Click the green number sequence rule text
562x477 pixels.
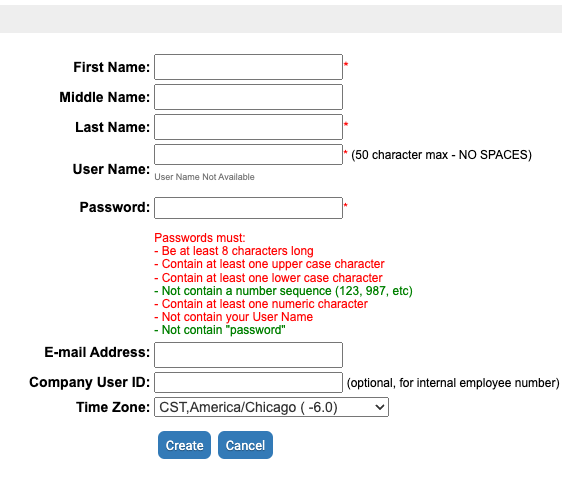(284, 291)
